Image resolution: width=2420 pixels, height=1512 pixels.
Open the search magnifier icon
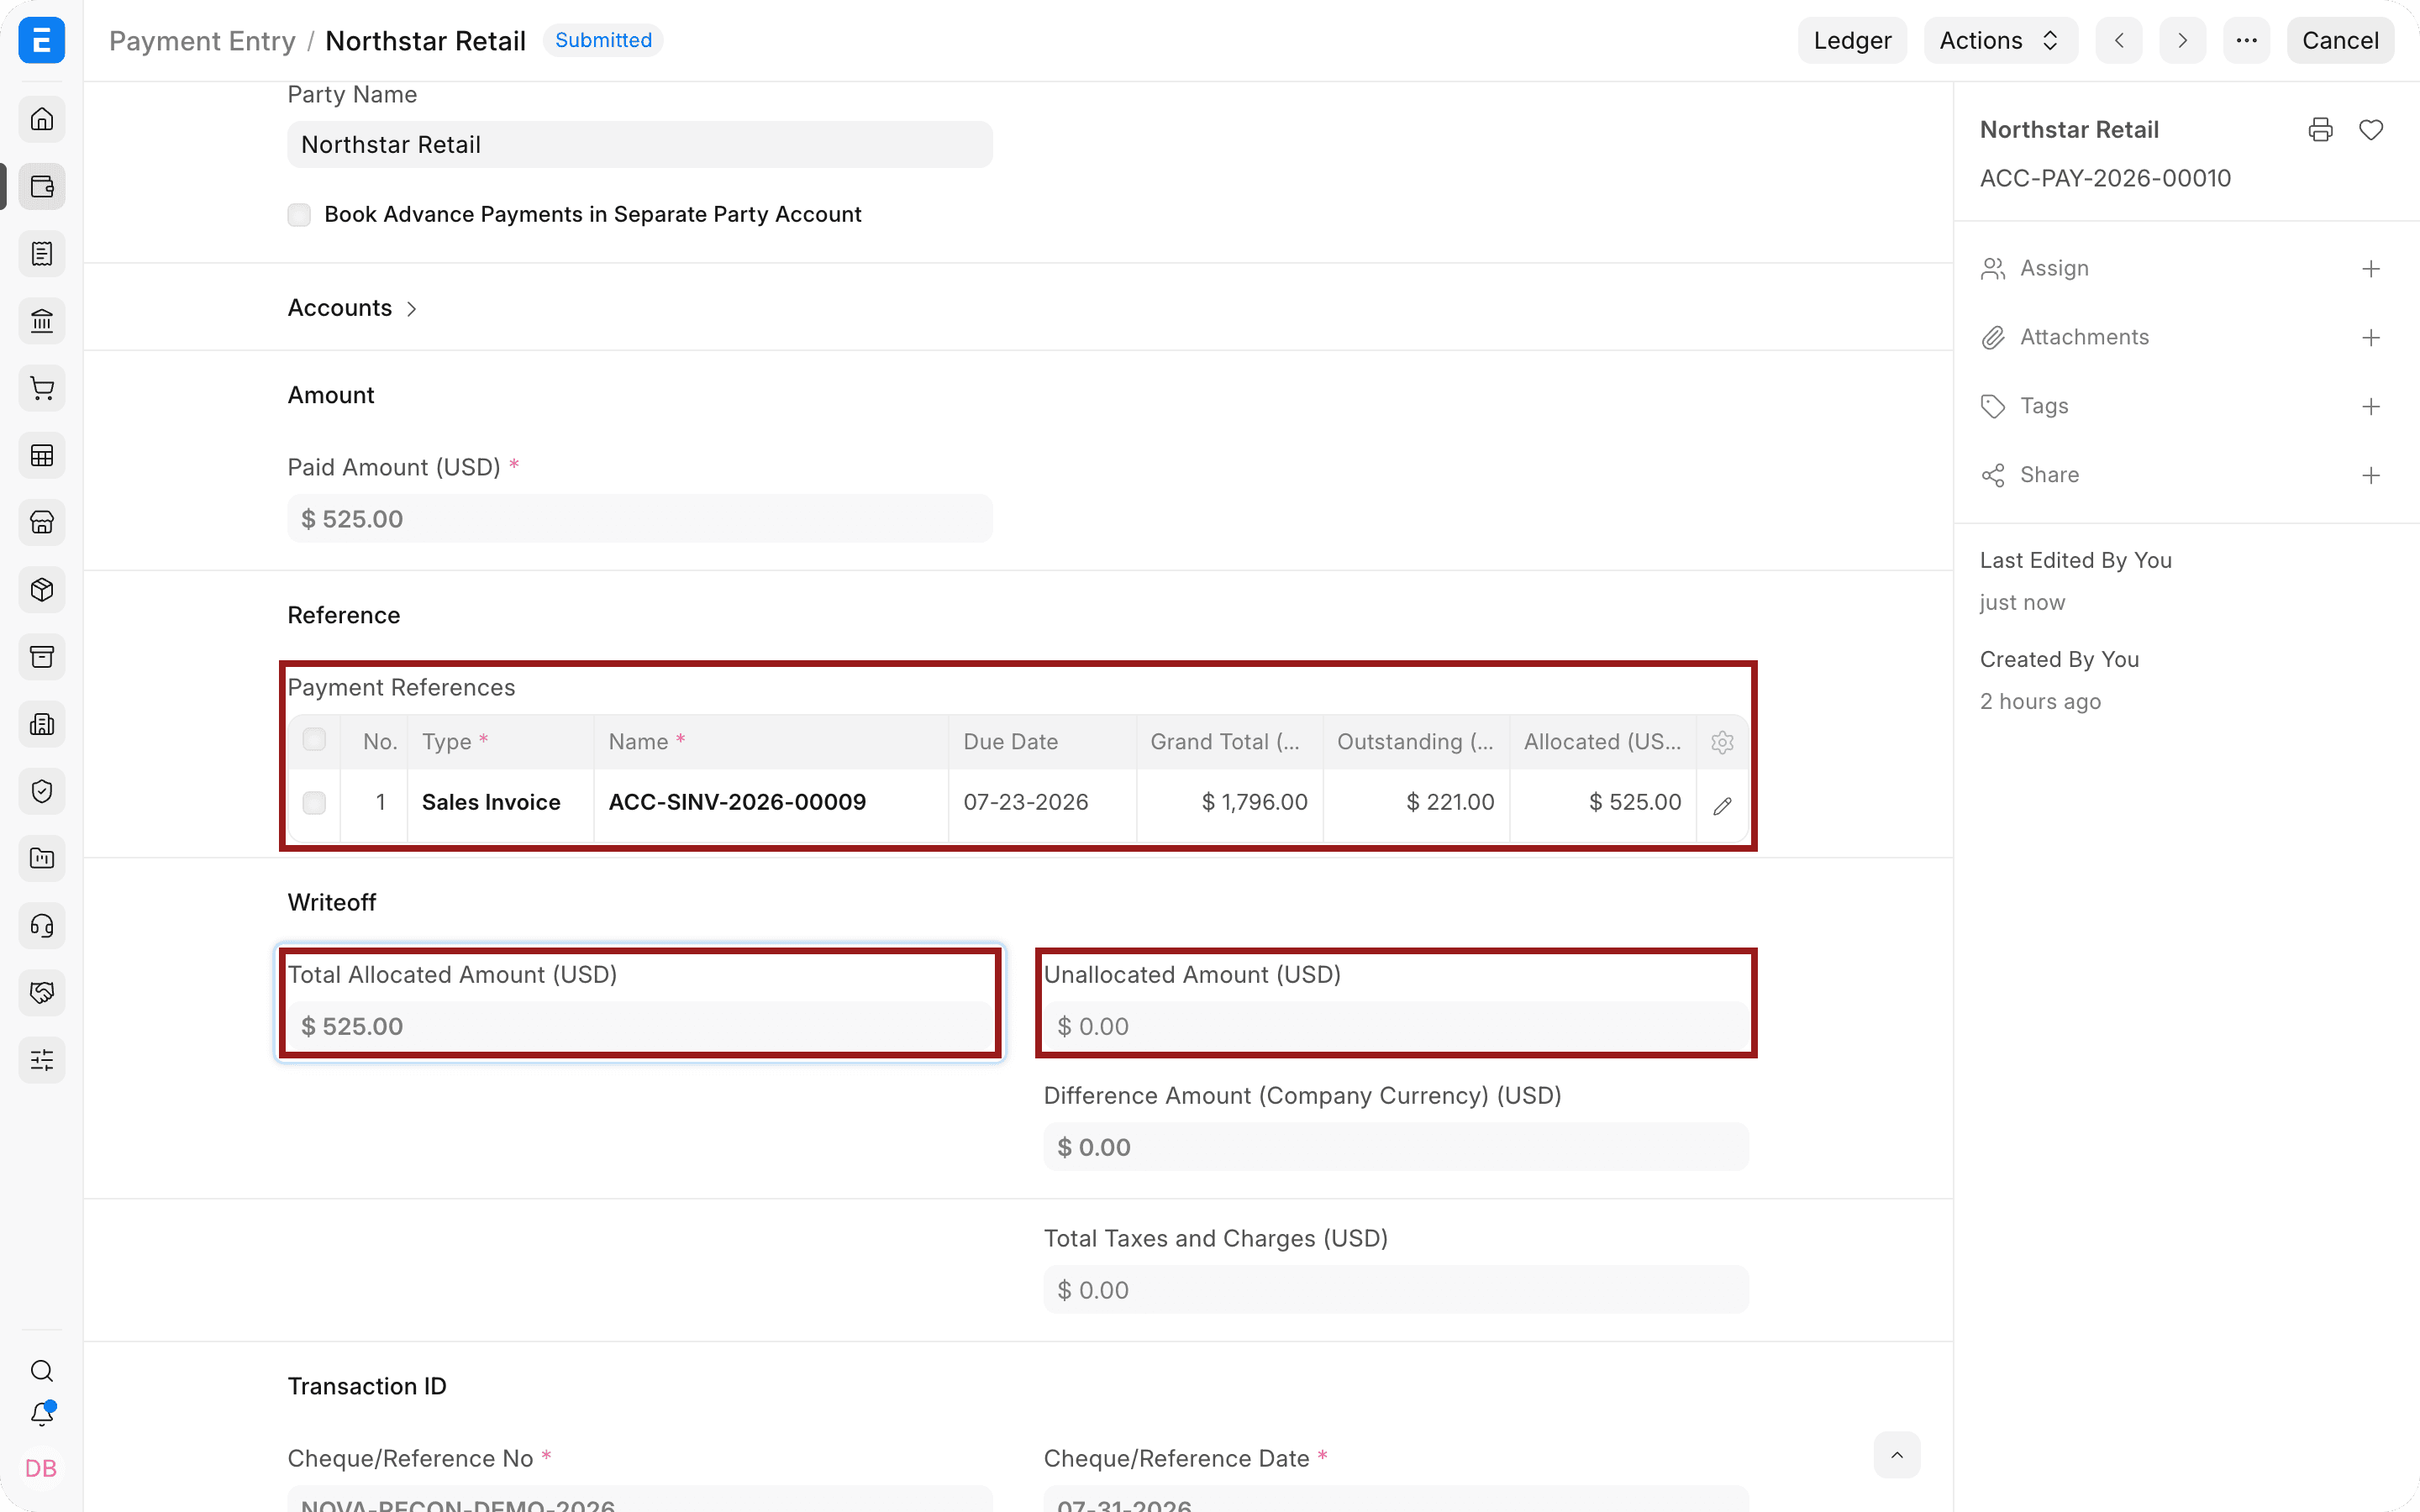click(x=42, y=1370)
